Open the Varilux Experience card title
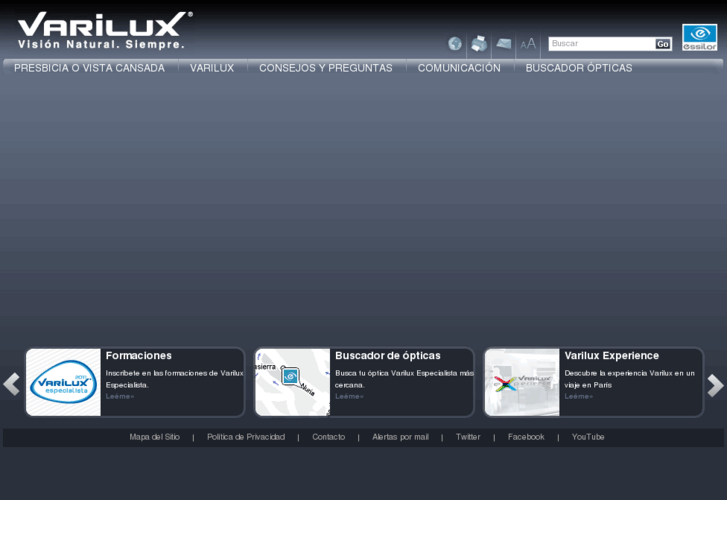 612,356
